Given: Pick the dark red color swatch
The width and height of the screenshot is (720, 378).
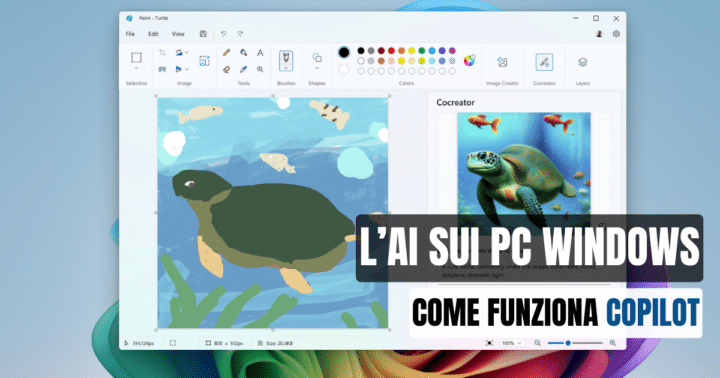Looking at the screenshot, I should tap(381, 51).
